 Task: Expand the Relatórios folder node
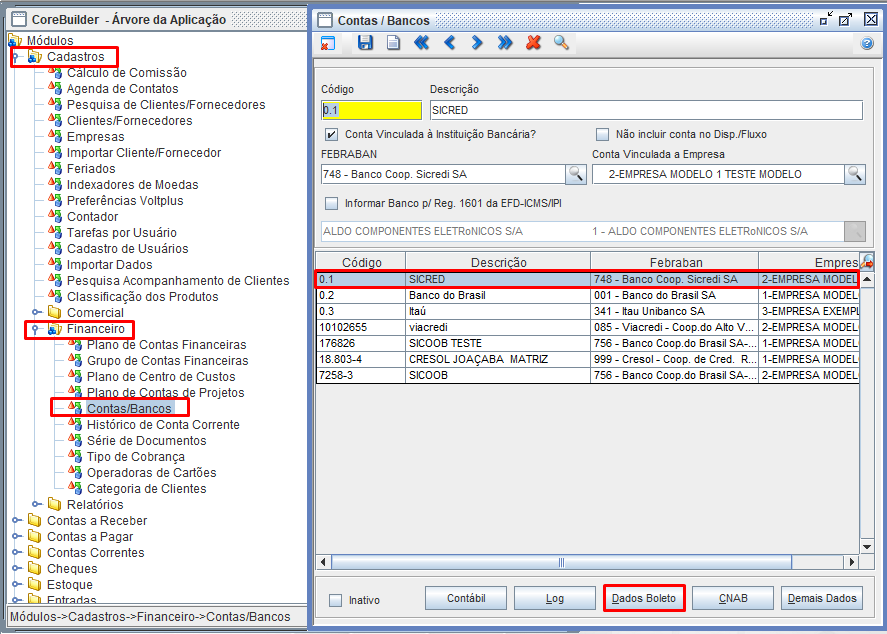36,504
